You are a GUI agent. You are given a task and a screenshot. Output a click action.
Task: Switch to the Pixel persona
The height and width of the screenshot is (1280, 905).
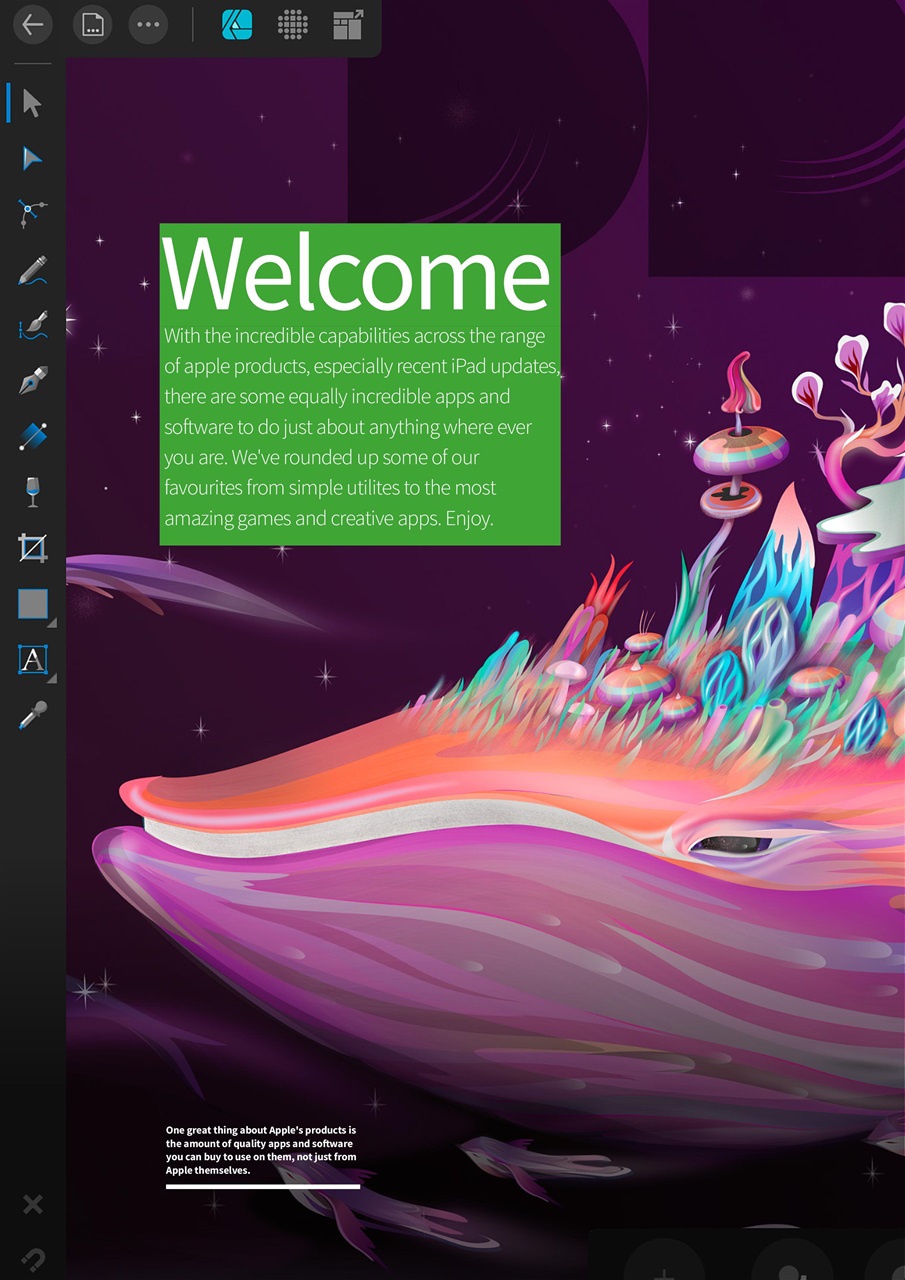point(293,25)
